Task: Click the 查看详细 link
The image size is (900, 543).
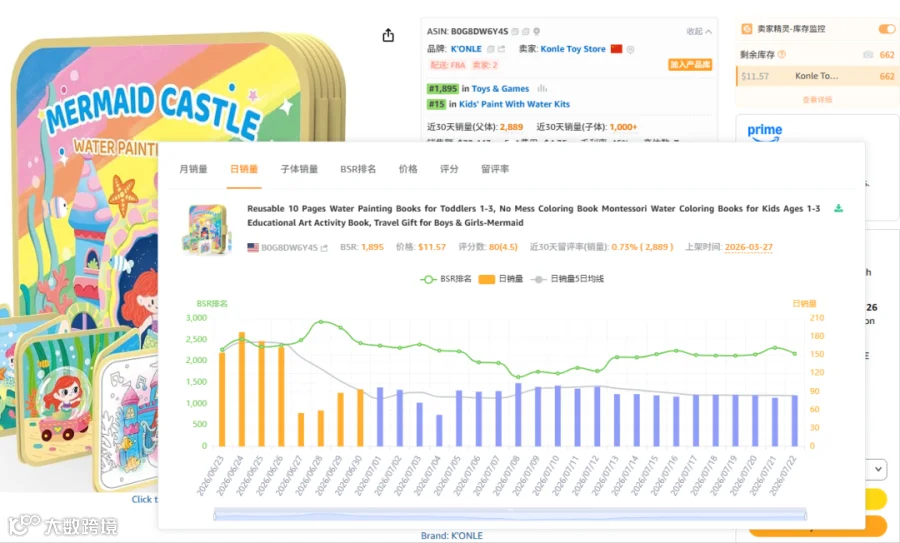Action: (x=817, y=99)
